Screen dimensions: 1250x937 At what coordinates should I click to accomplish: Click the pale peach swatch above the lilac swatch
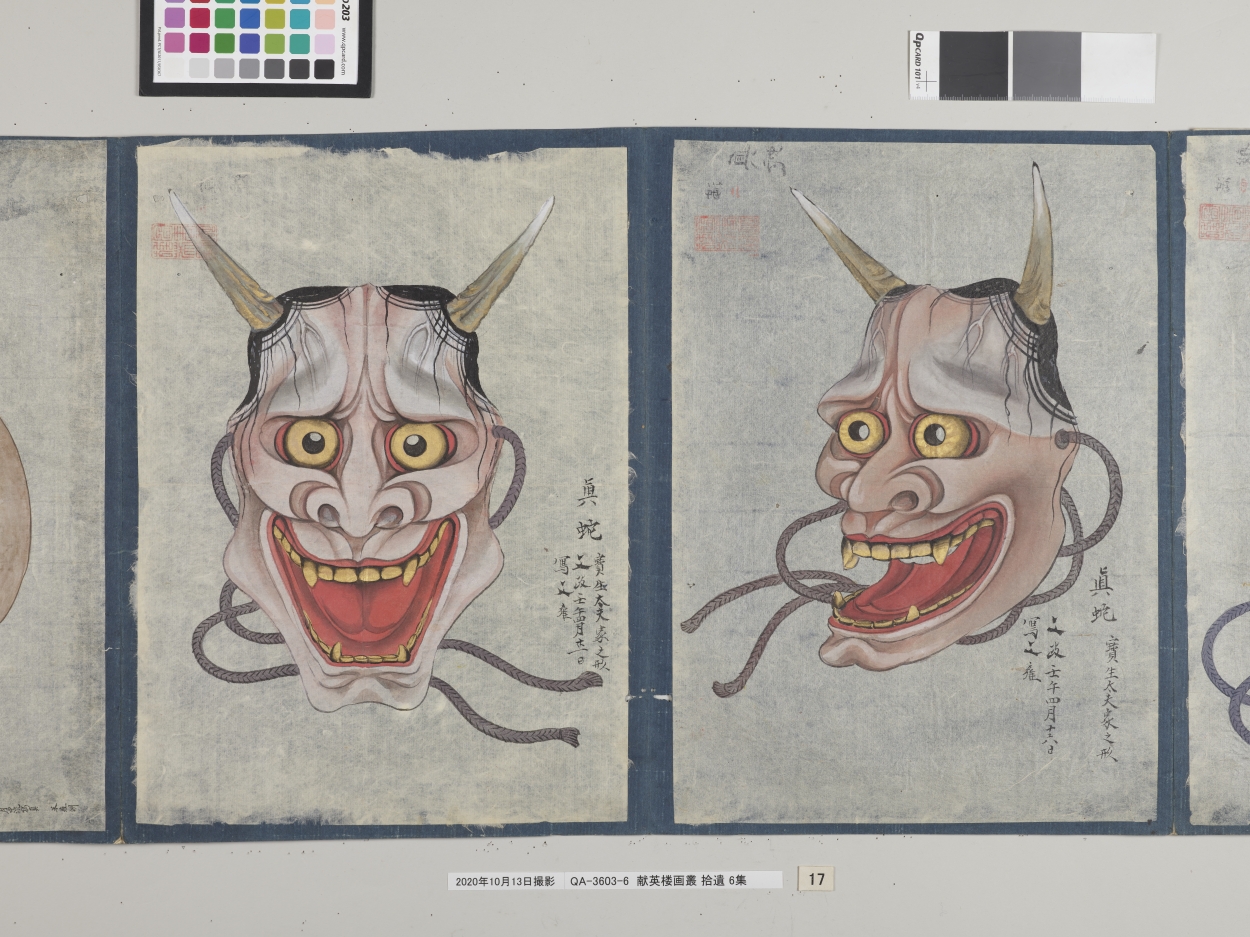(324, 18)
